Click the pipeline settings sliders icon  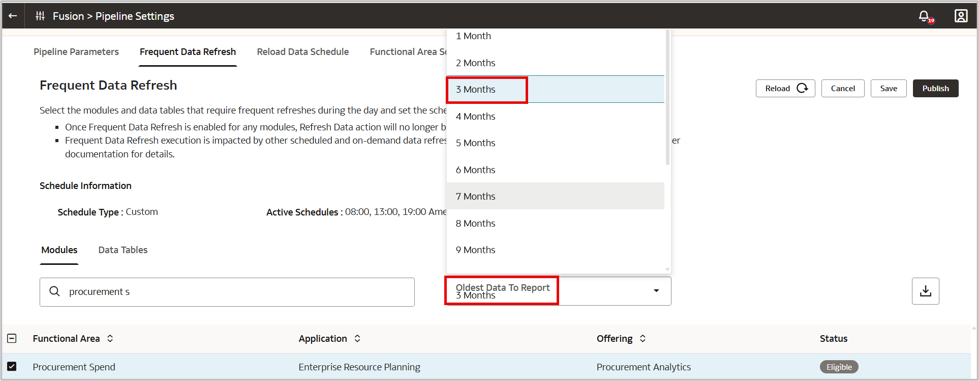pyautogui.click(x=40, y=16)
